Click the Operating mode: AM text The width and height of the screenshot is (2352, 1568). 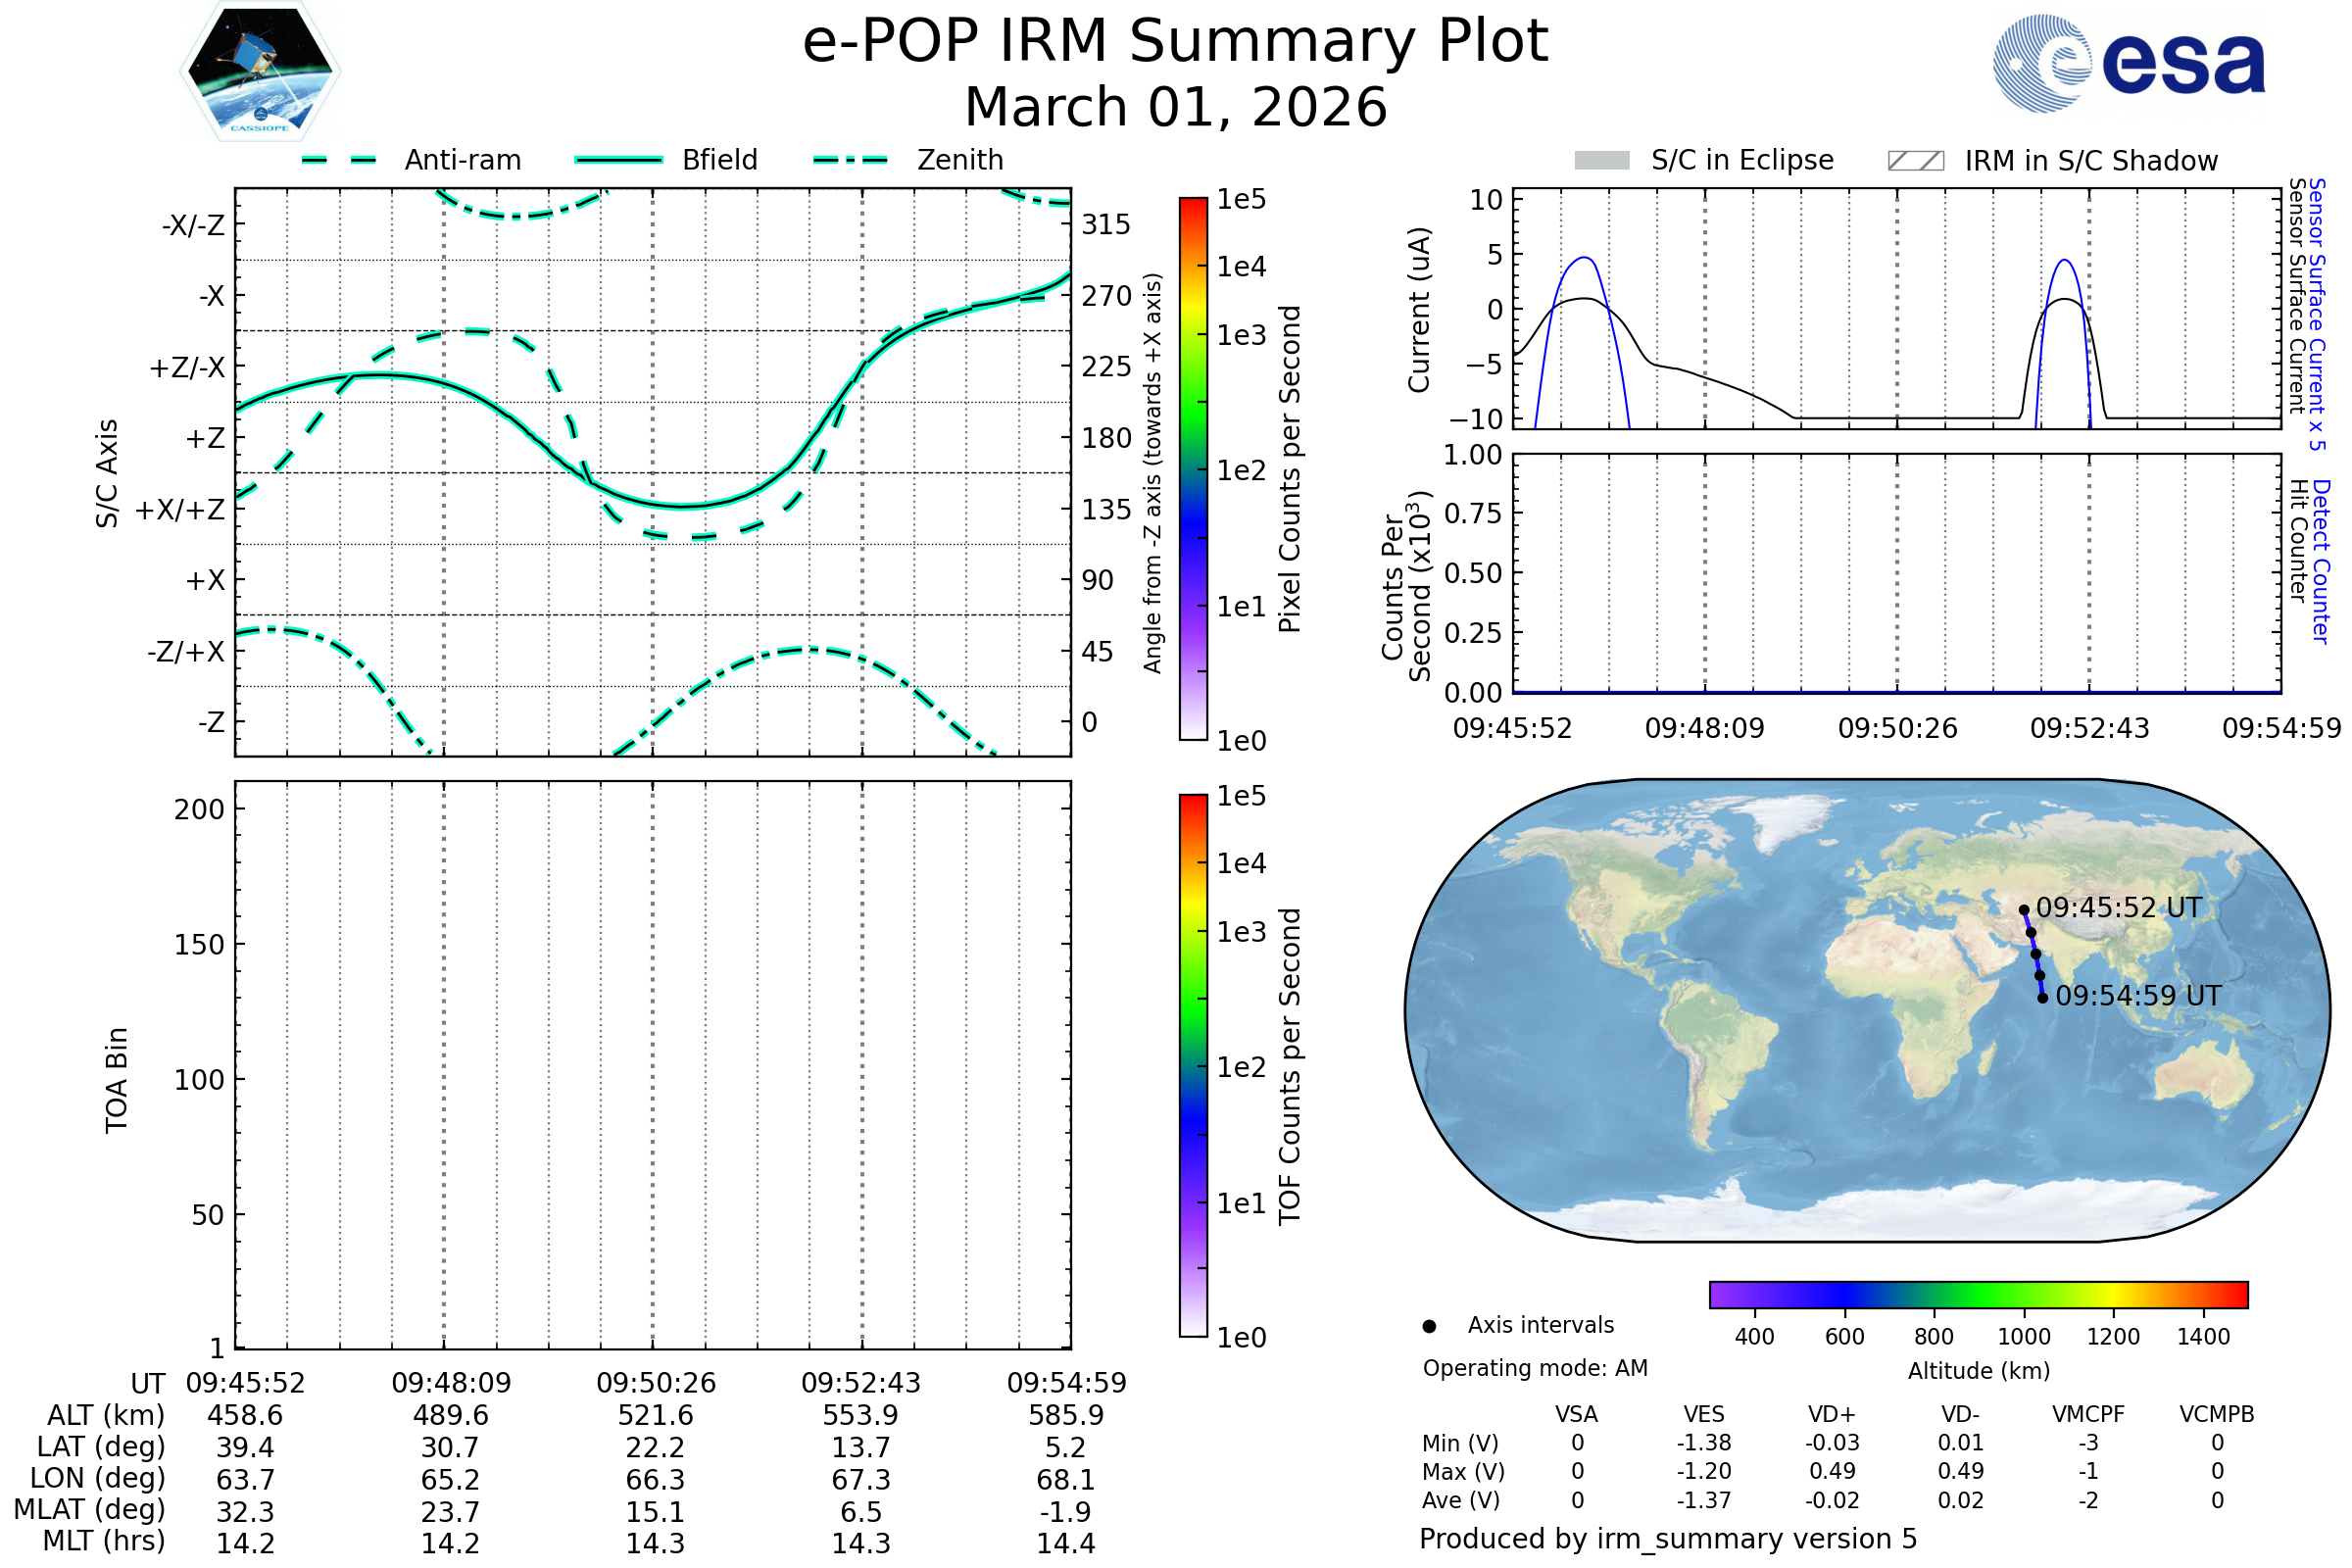pos(1535,1368)
